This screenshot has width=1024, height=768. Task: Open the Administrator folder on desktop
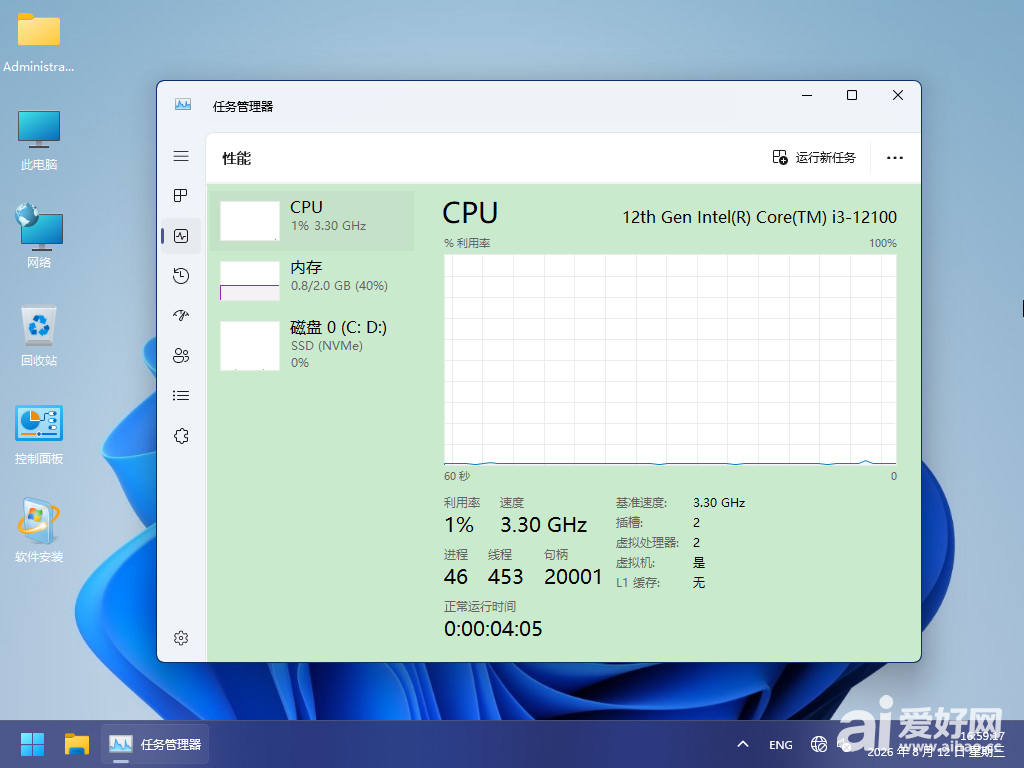point(39,42)
